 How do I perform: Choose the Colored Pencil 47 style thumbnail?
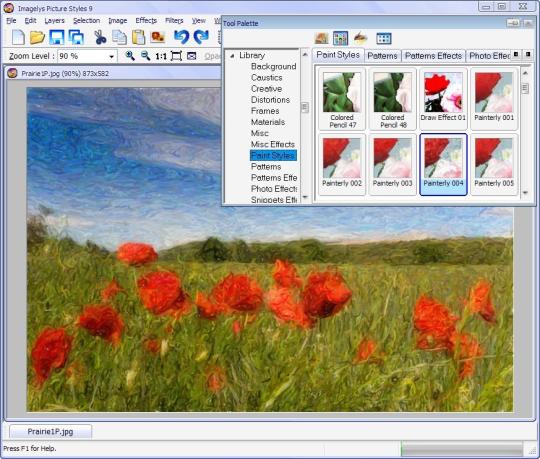[342, 99]
